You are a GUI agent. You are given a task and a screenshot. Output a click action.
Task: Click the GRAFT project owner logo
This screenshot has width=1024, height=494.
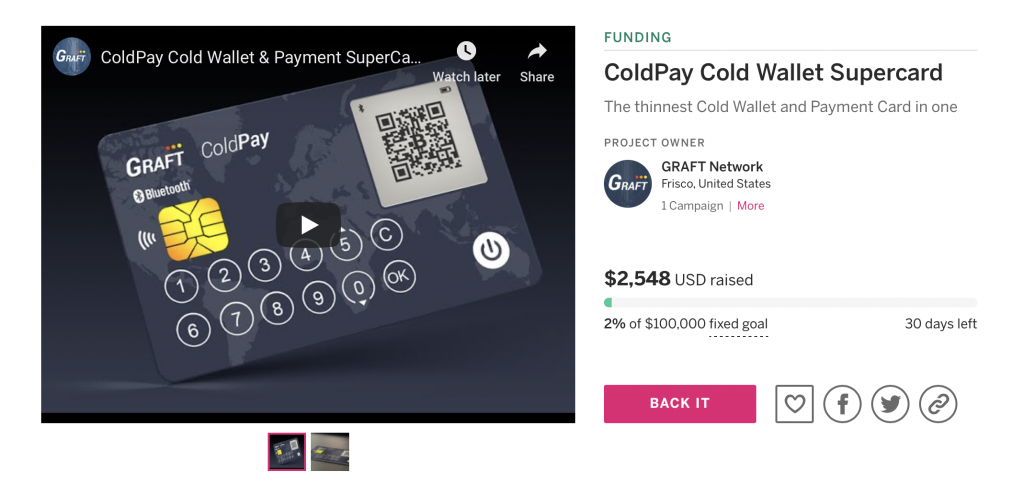point(628,184)
